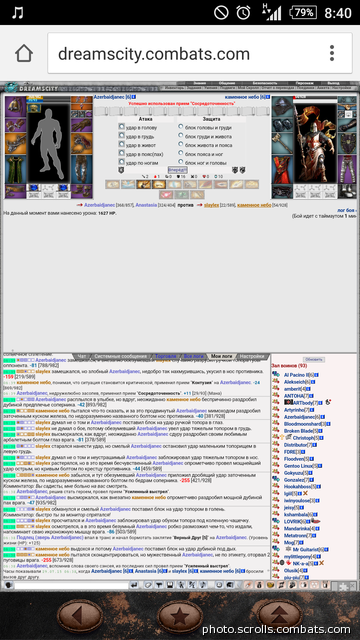Screen dimensions: 360x640
Task: Switch to the 'Торговля' tab
Action: 166,356
